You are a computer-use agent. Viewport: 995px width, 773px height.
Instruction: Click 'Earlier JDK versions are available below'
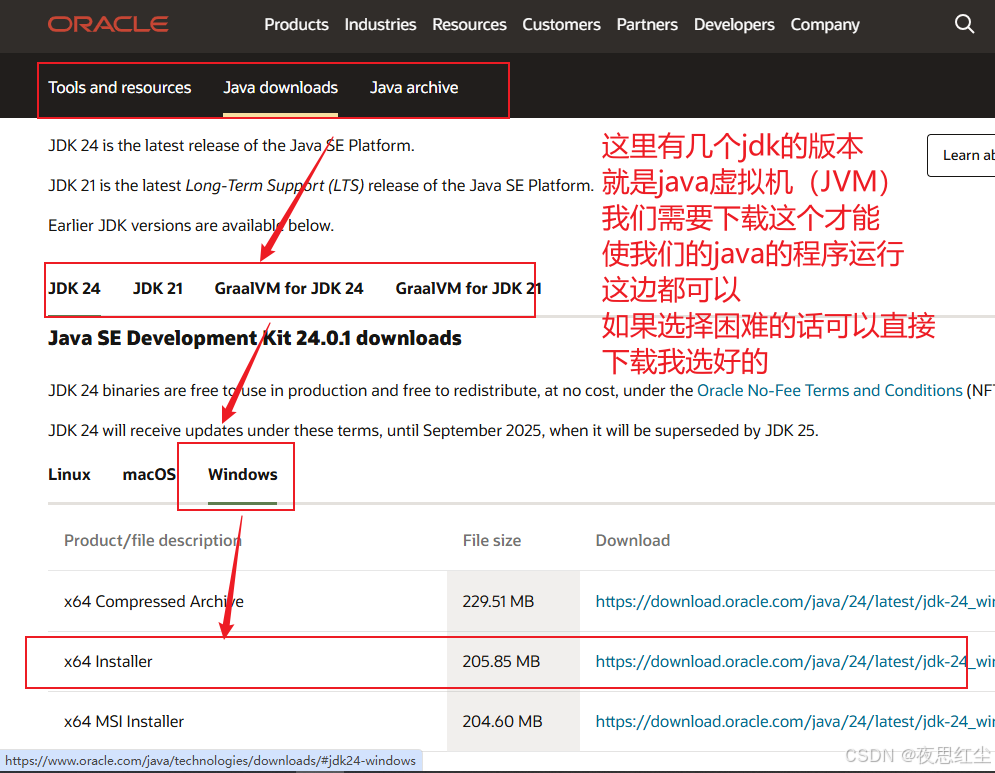pos(191,226)
